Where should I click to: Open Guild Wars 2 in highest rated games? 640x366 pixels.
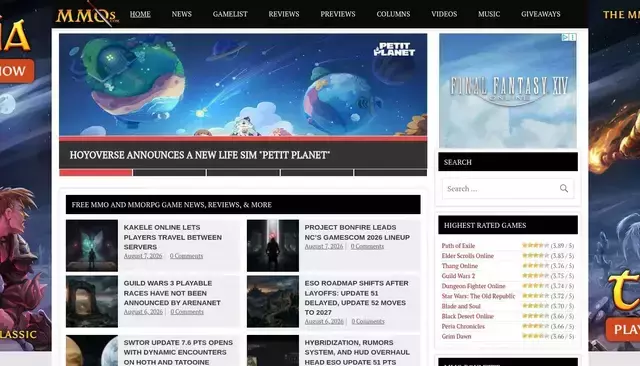[458, 276]
